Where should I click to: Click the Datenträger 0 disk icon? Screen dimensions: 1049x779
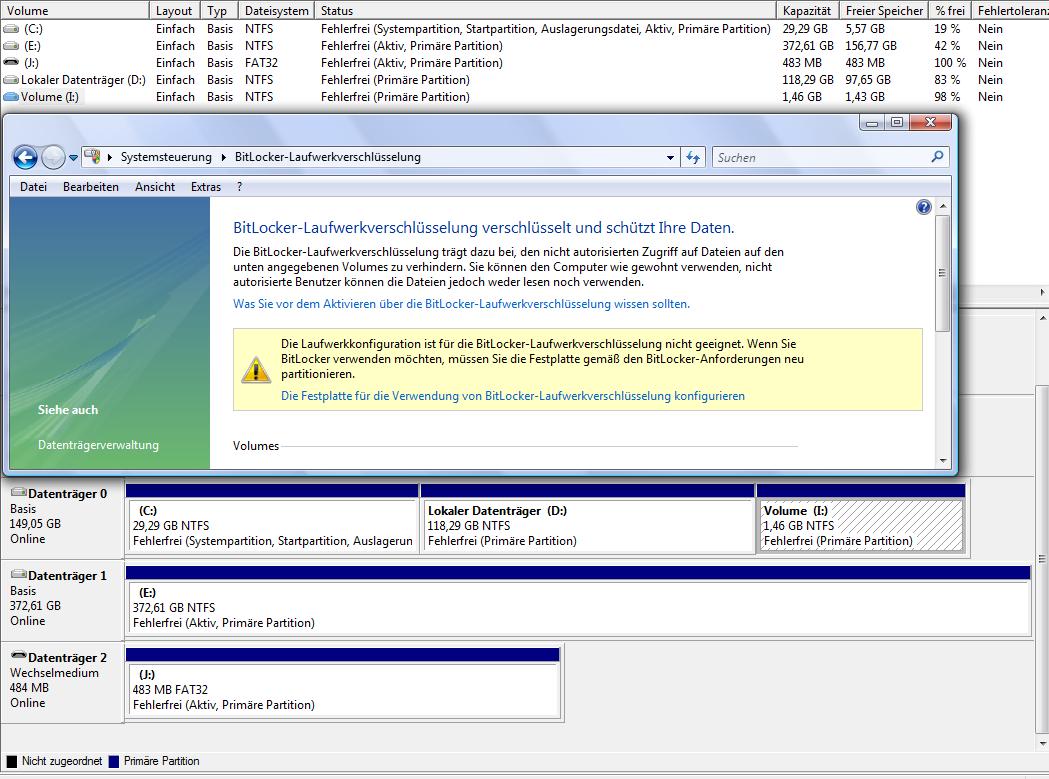[x=19, y=493]
